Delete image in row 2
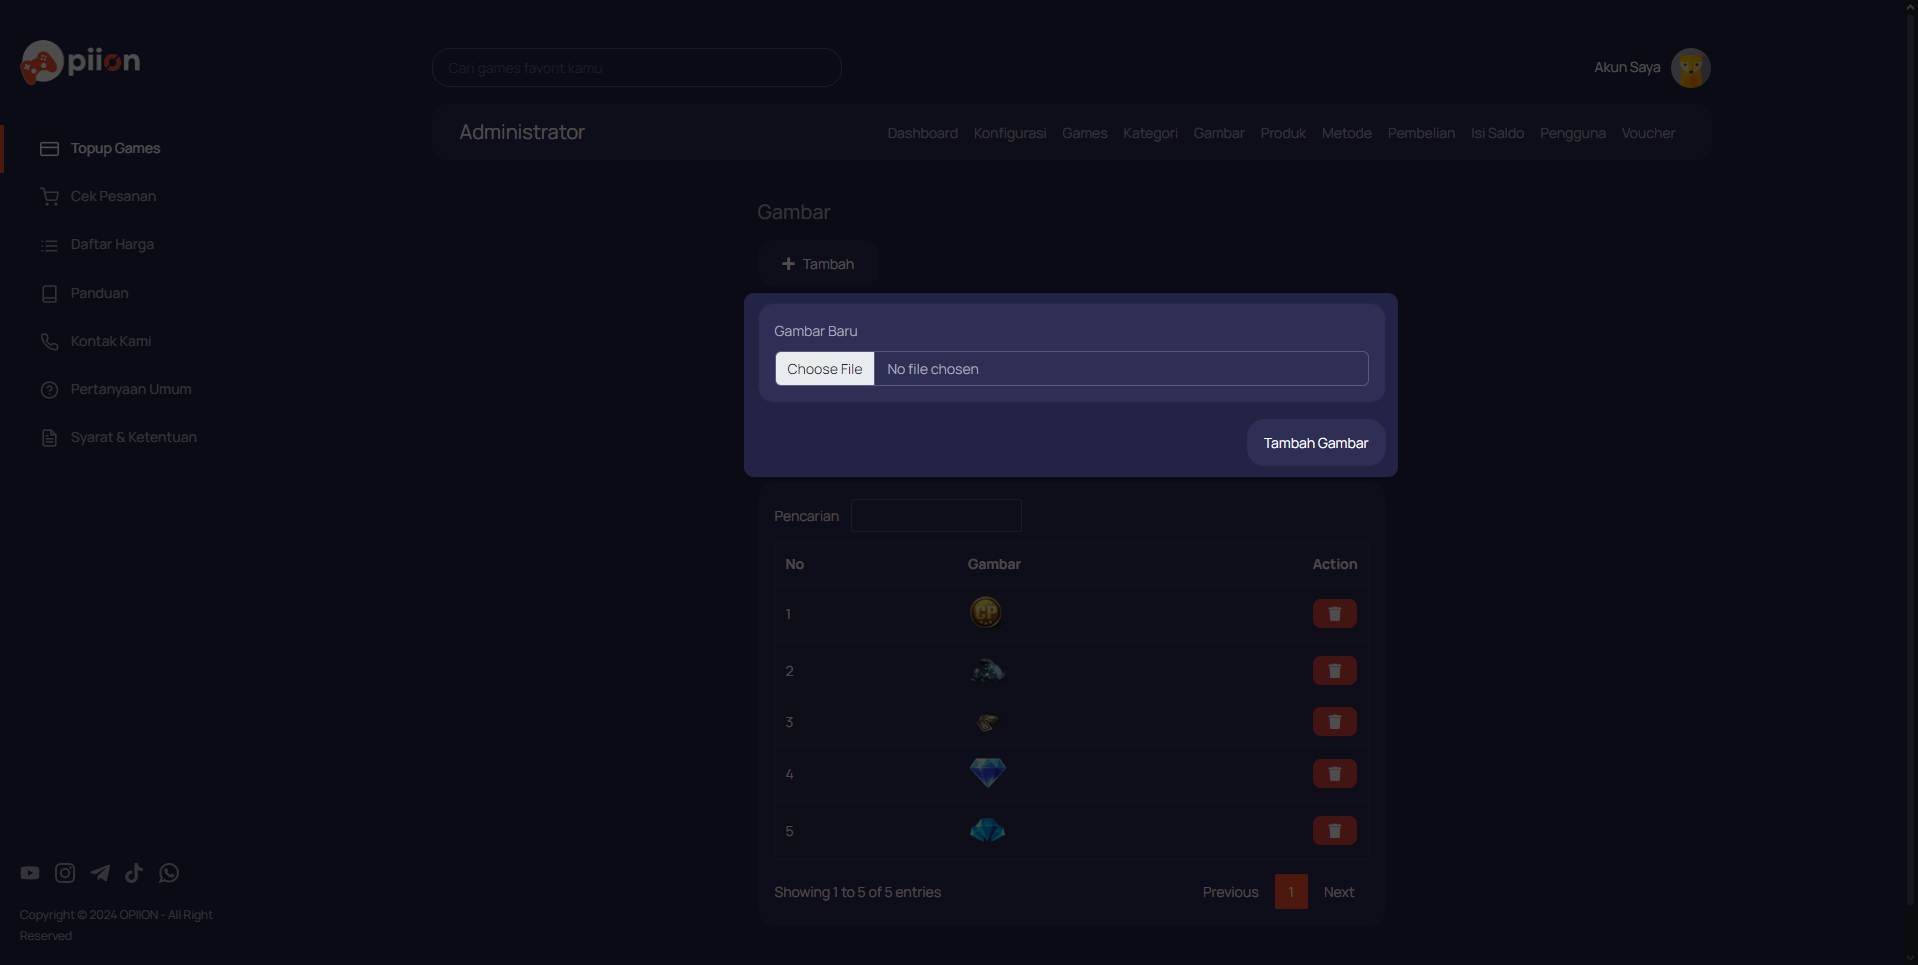Viewport: 1918px width, 965px height. (1334, 671)
